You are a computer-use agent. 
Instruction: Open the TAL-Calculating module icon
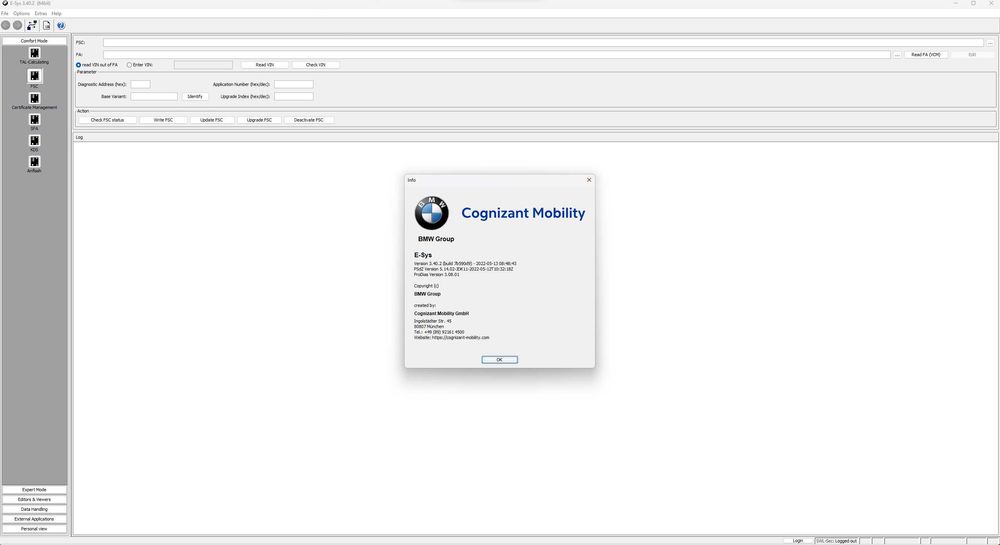coord(34,53)
